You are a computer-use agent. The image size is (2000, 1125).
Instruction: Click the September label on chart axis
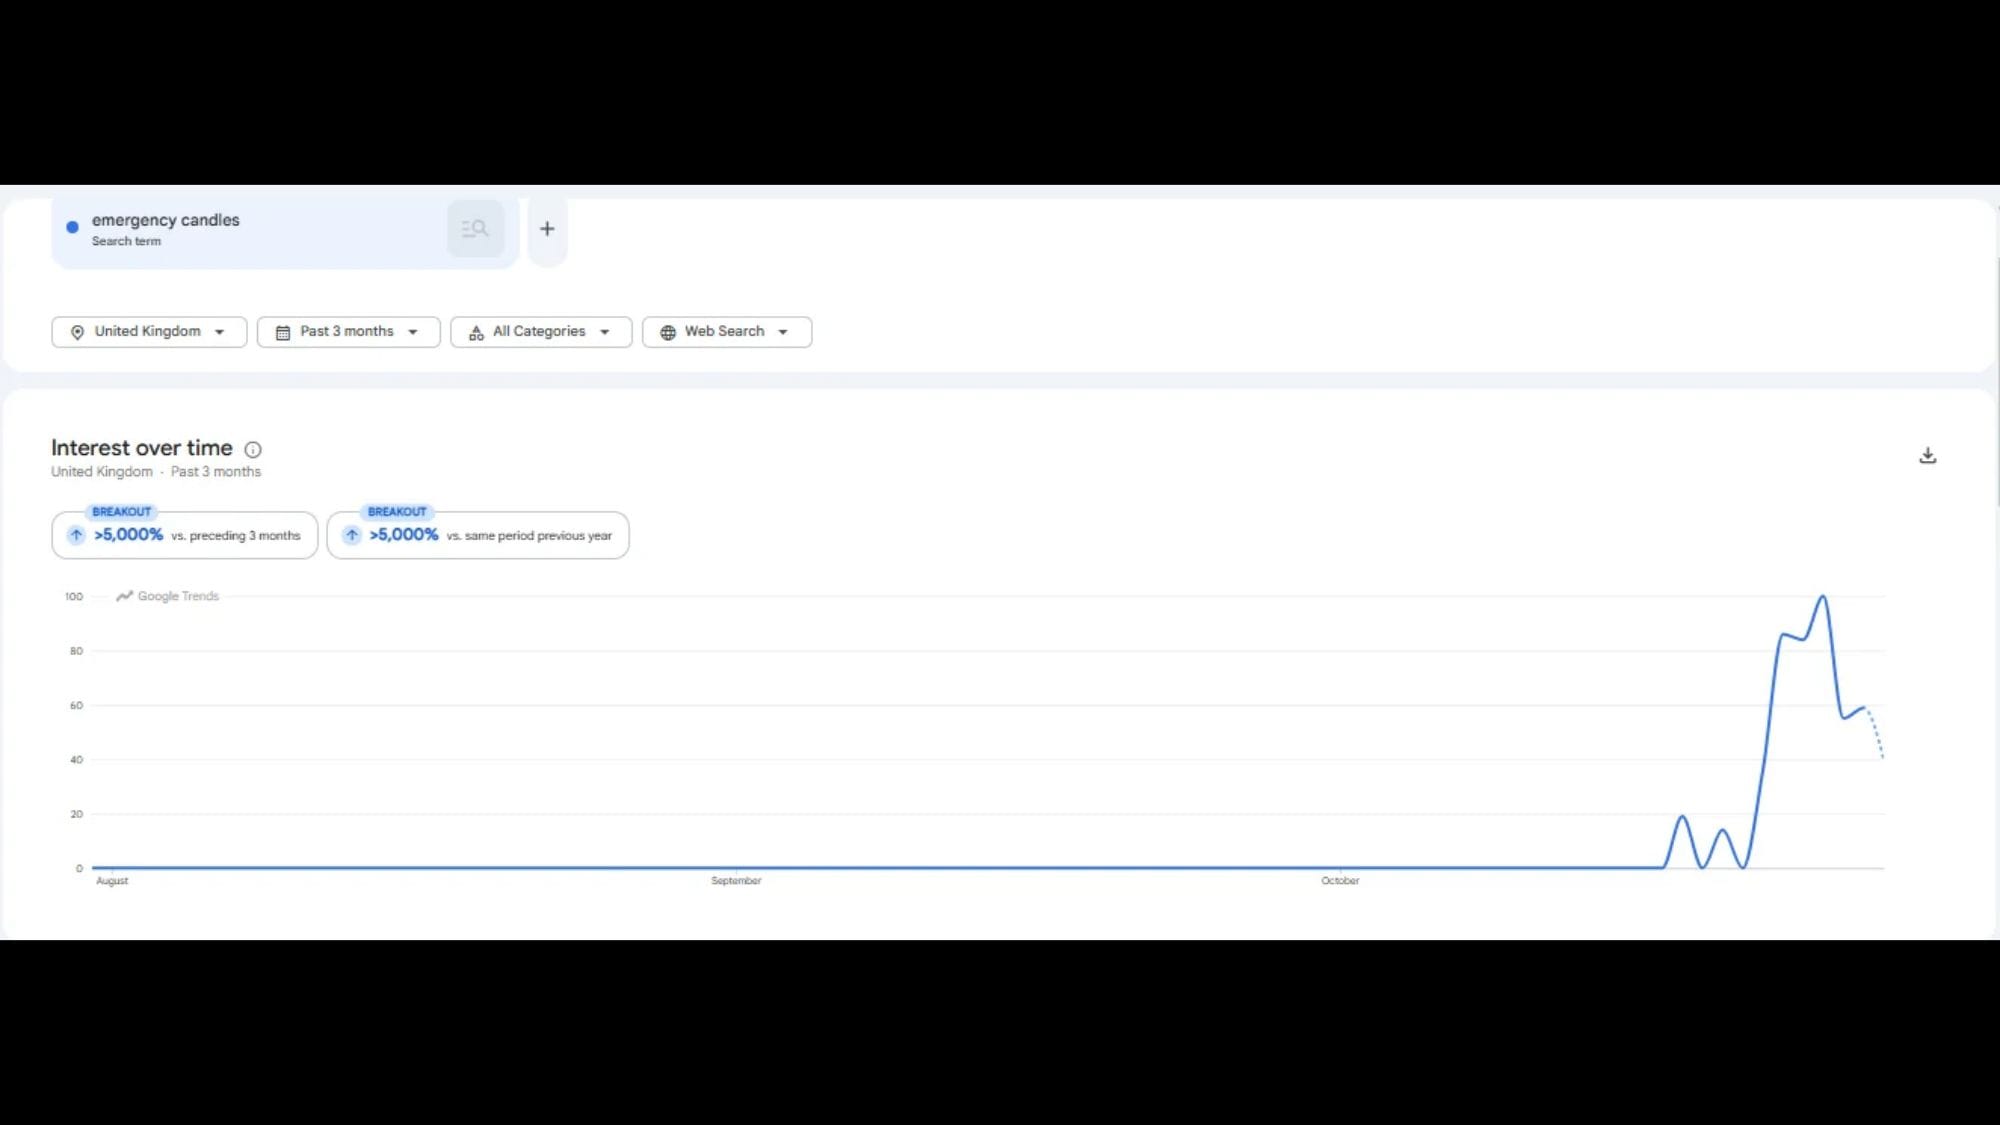pos(736,881)
